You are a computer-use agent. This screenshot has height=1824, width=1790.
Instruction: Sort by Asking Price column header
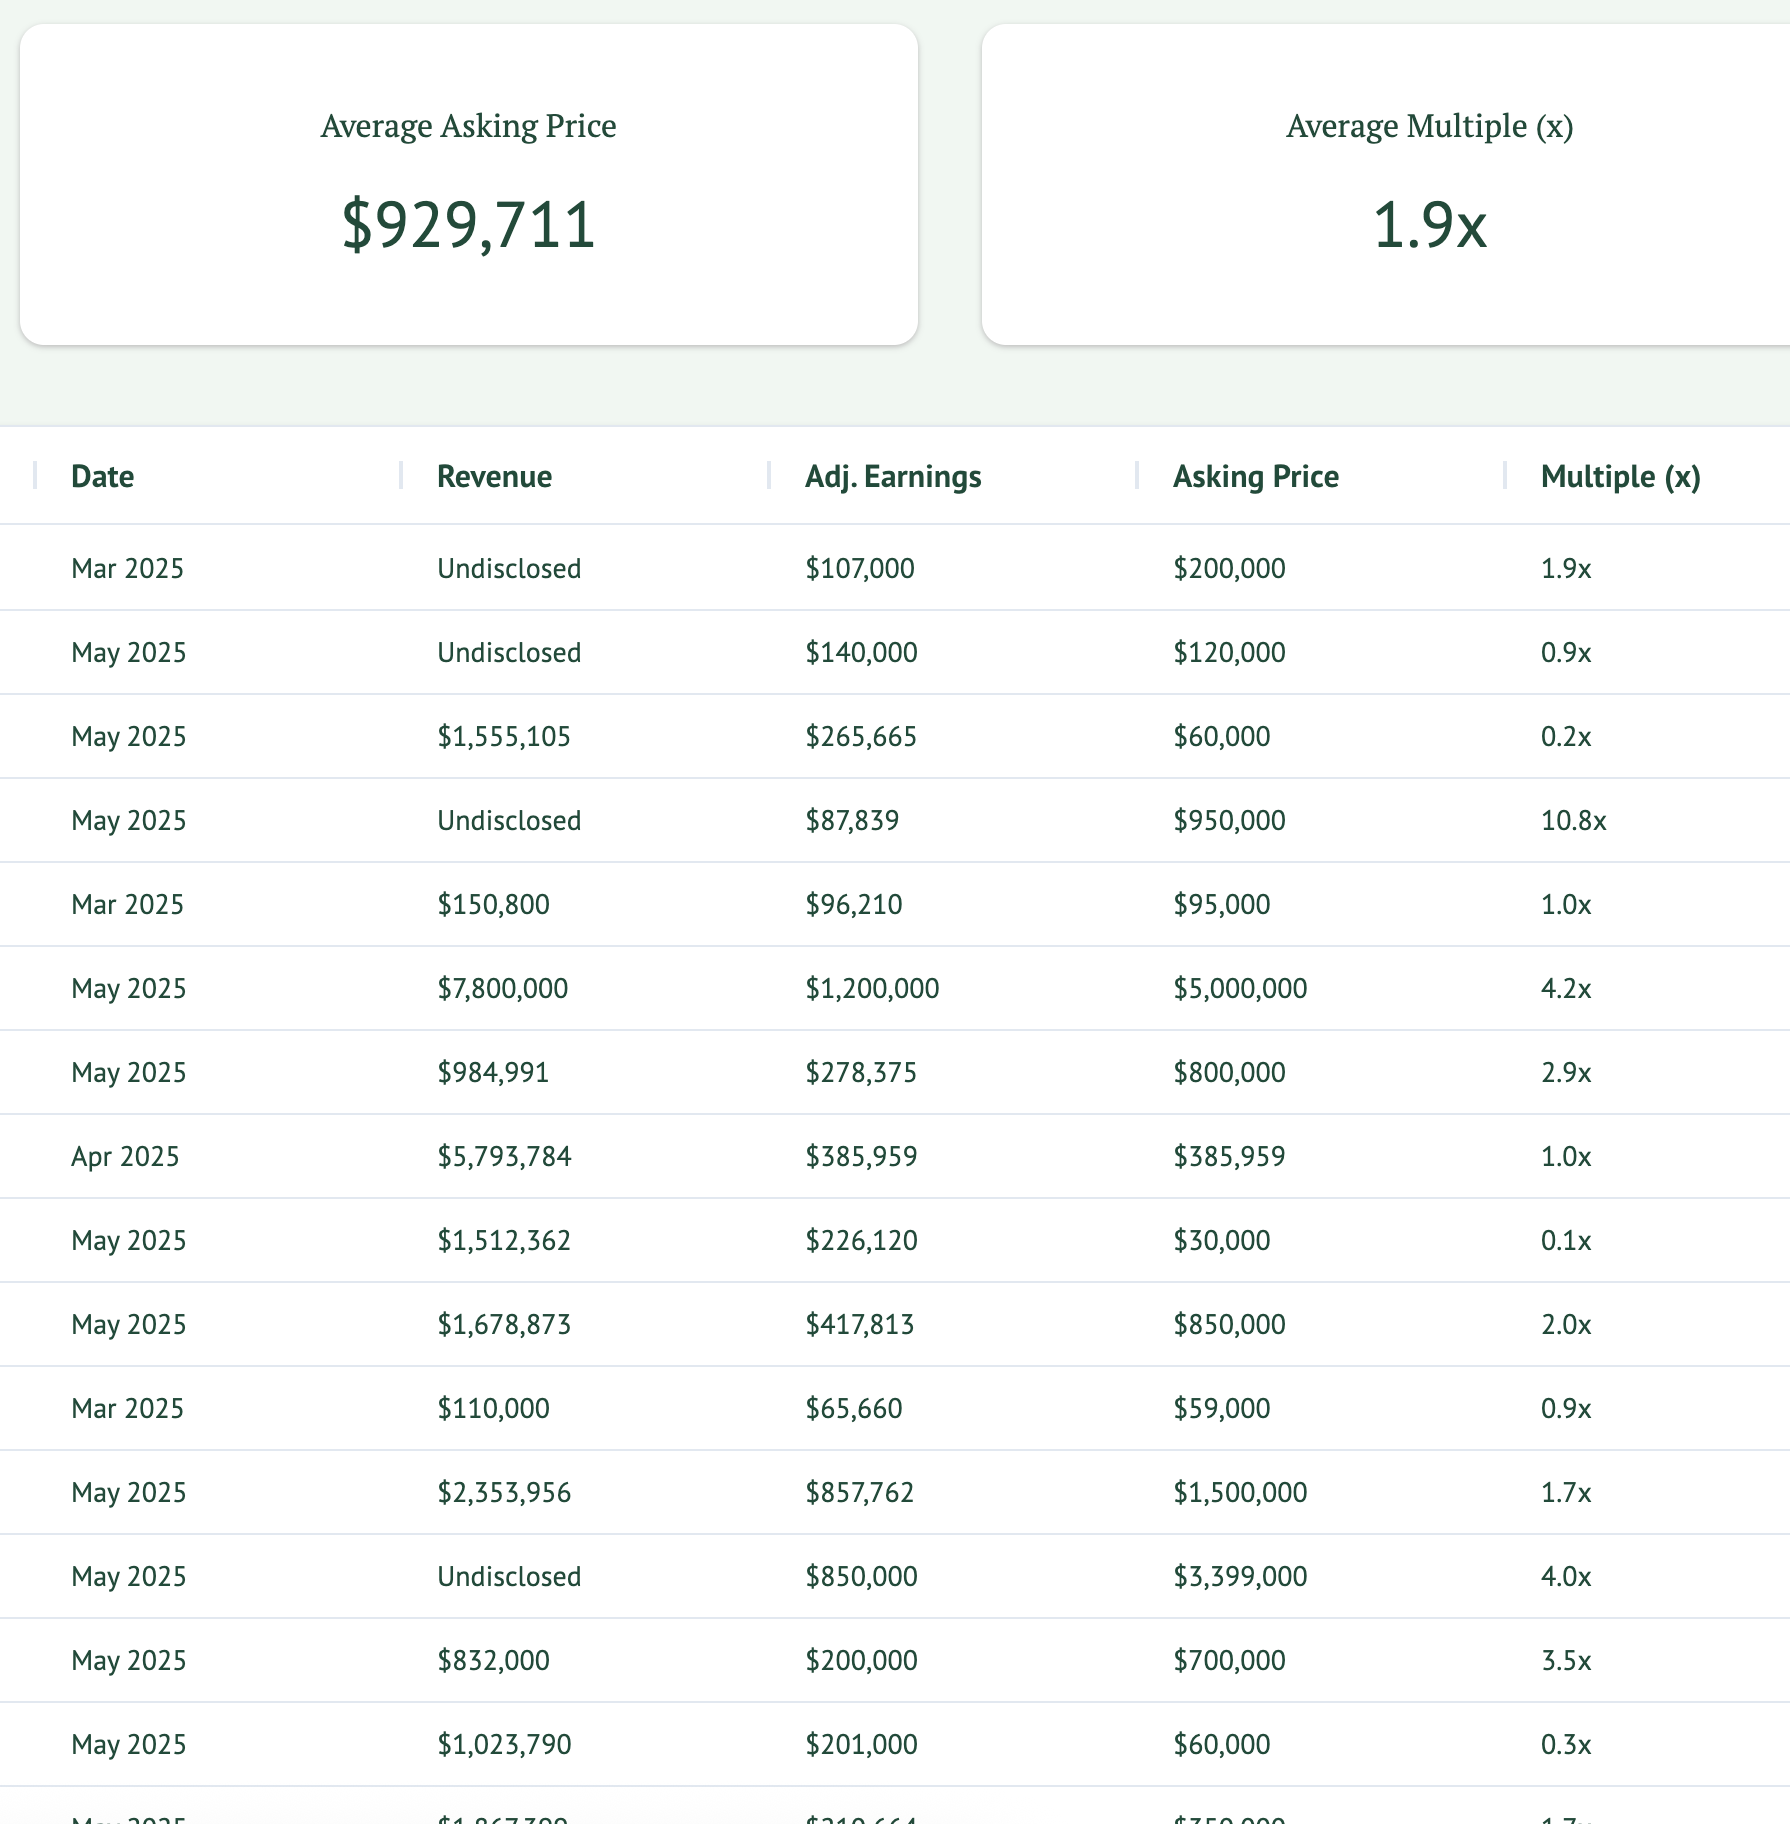[1255, 477]
